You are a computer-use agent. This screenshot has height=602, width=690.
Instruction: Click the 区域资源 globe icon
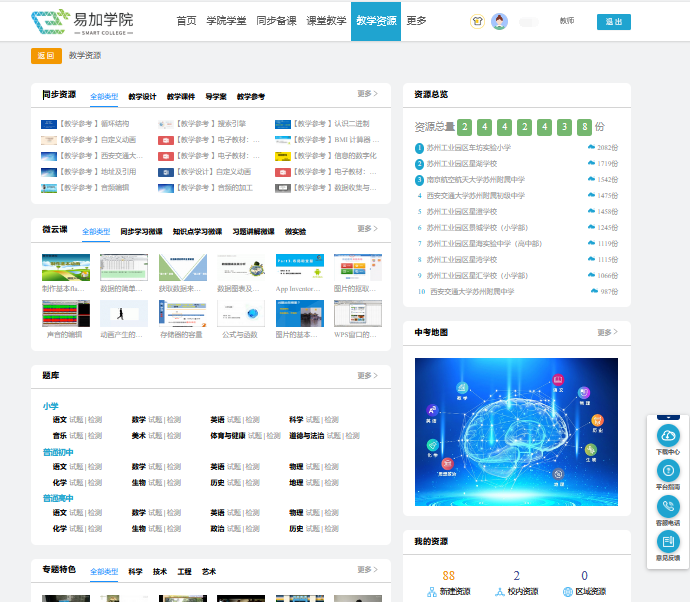click(x=568, y=592)
